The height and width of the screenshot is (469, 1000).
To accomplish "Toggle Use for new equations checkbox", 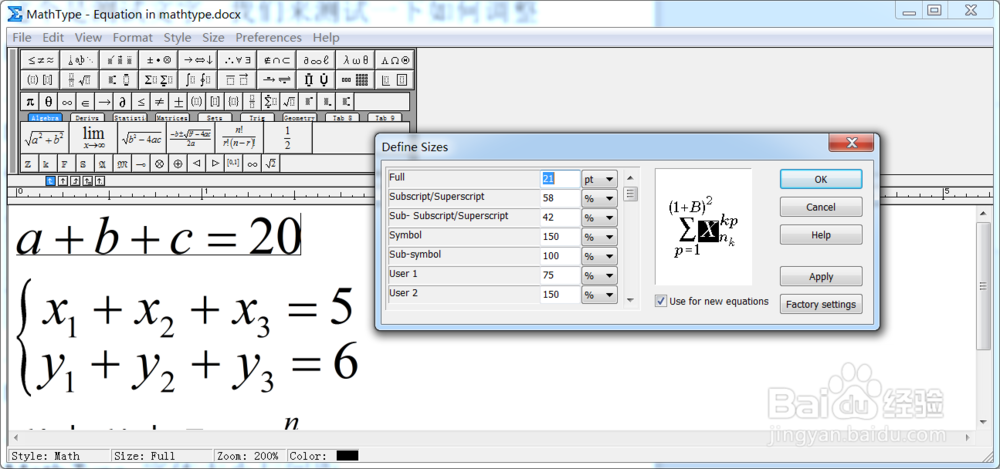I will pos(661,301).
